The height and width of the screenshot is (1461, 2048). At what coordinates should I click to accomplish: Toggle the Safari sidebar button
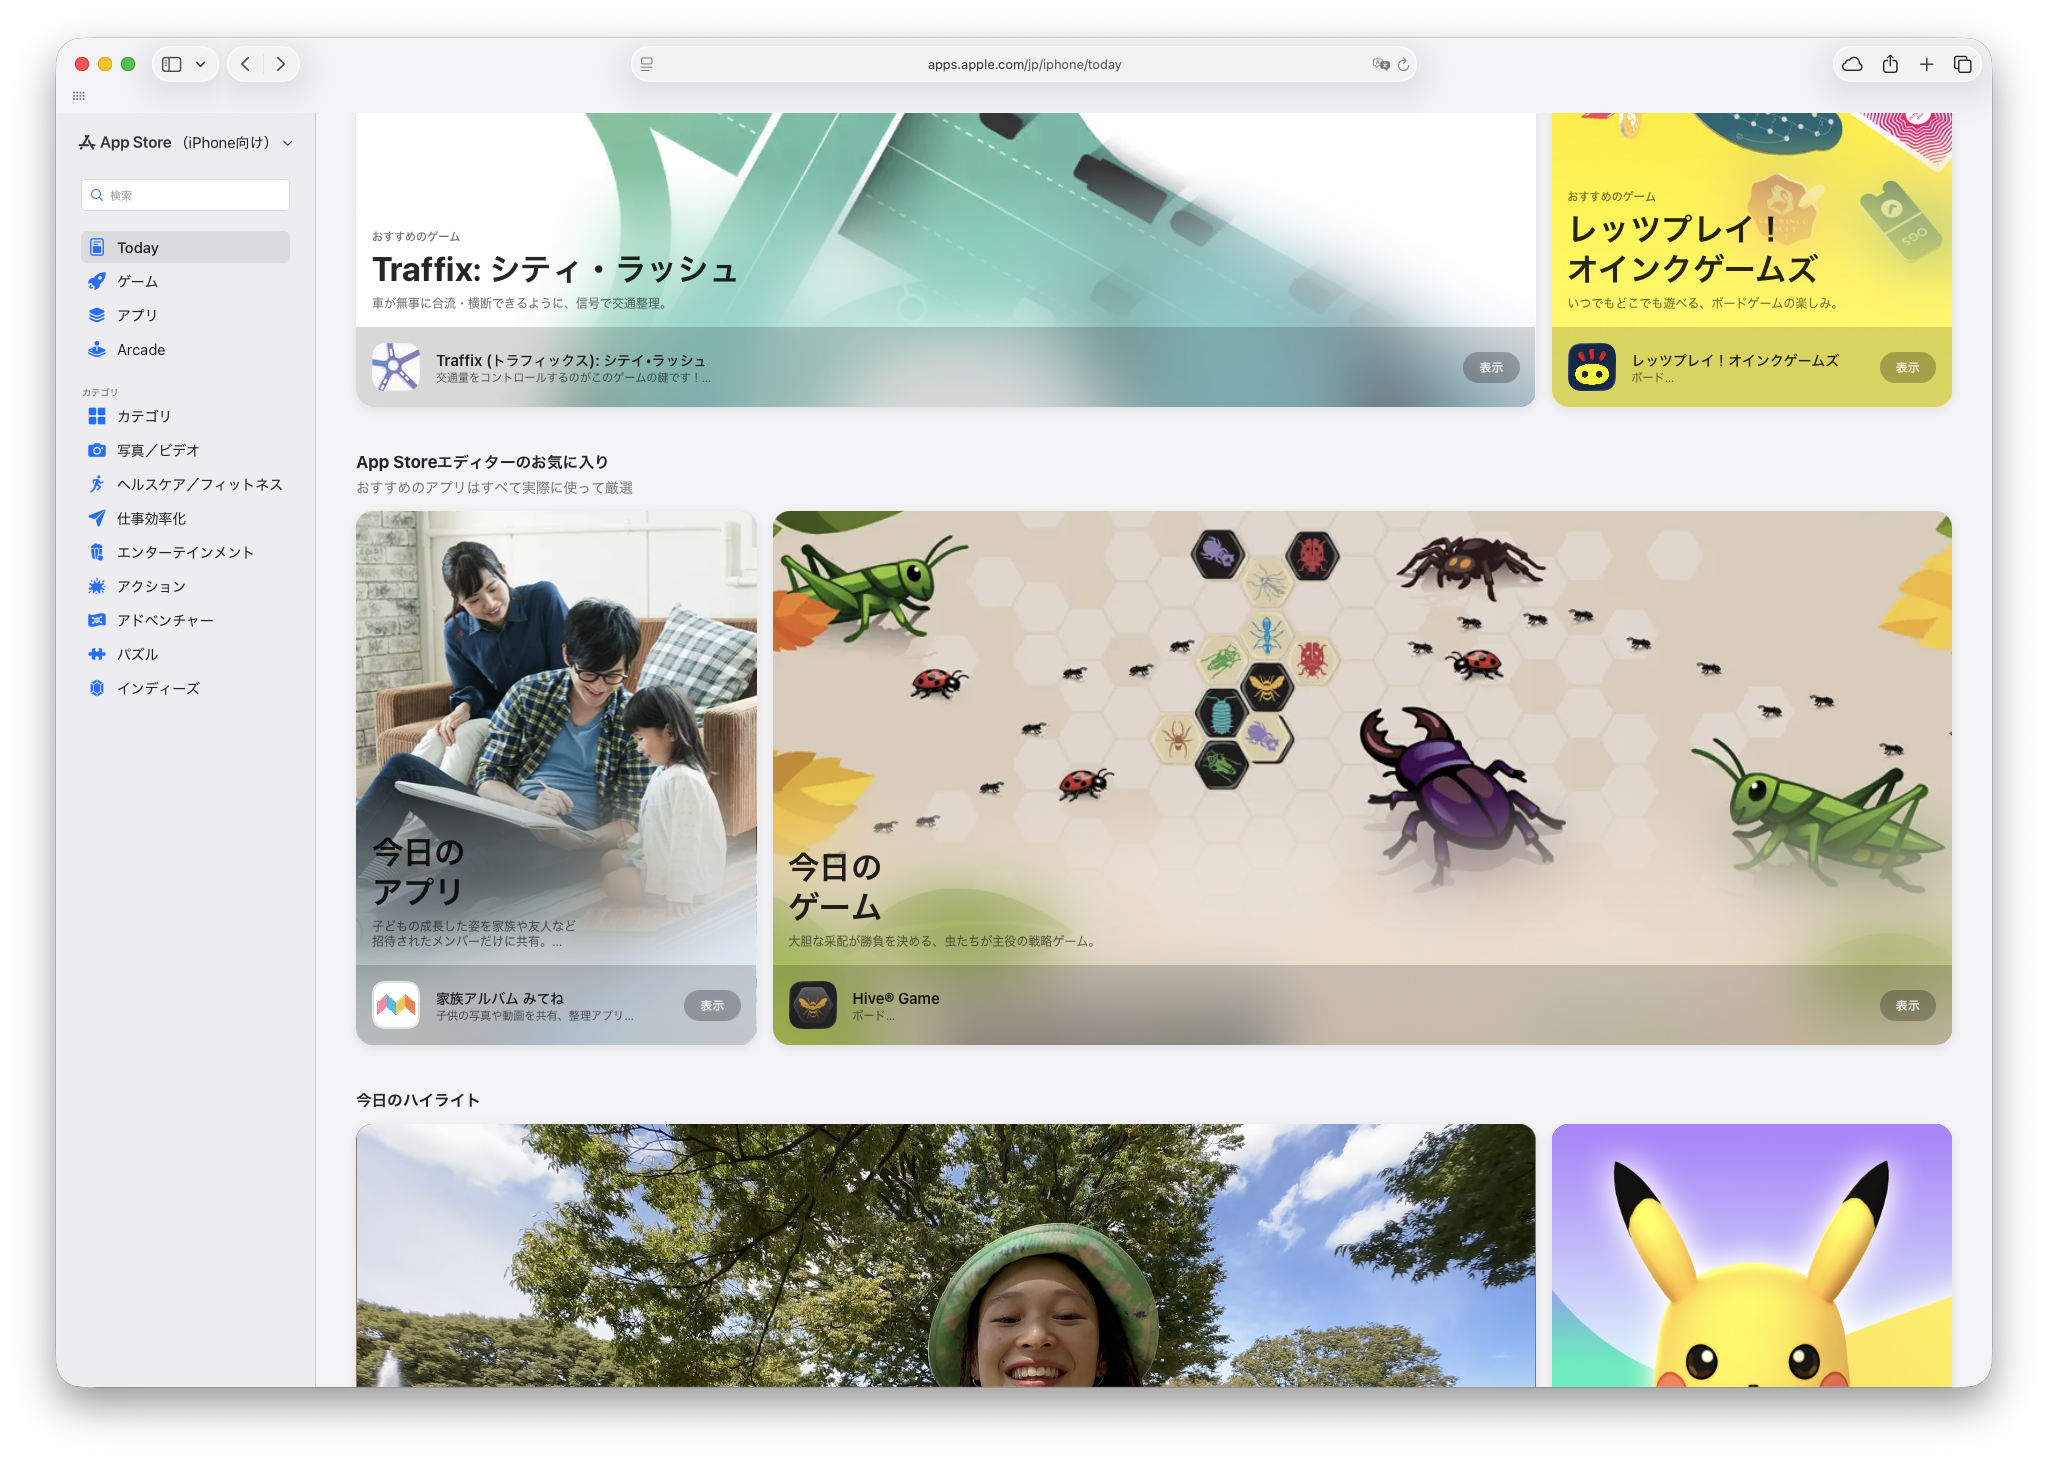(x=172, y=64)
